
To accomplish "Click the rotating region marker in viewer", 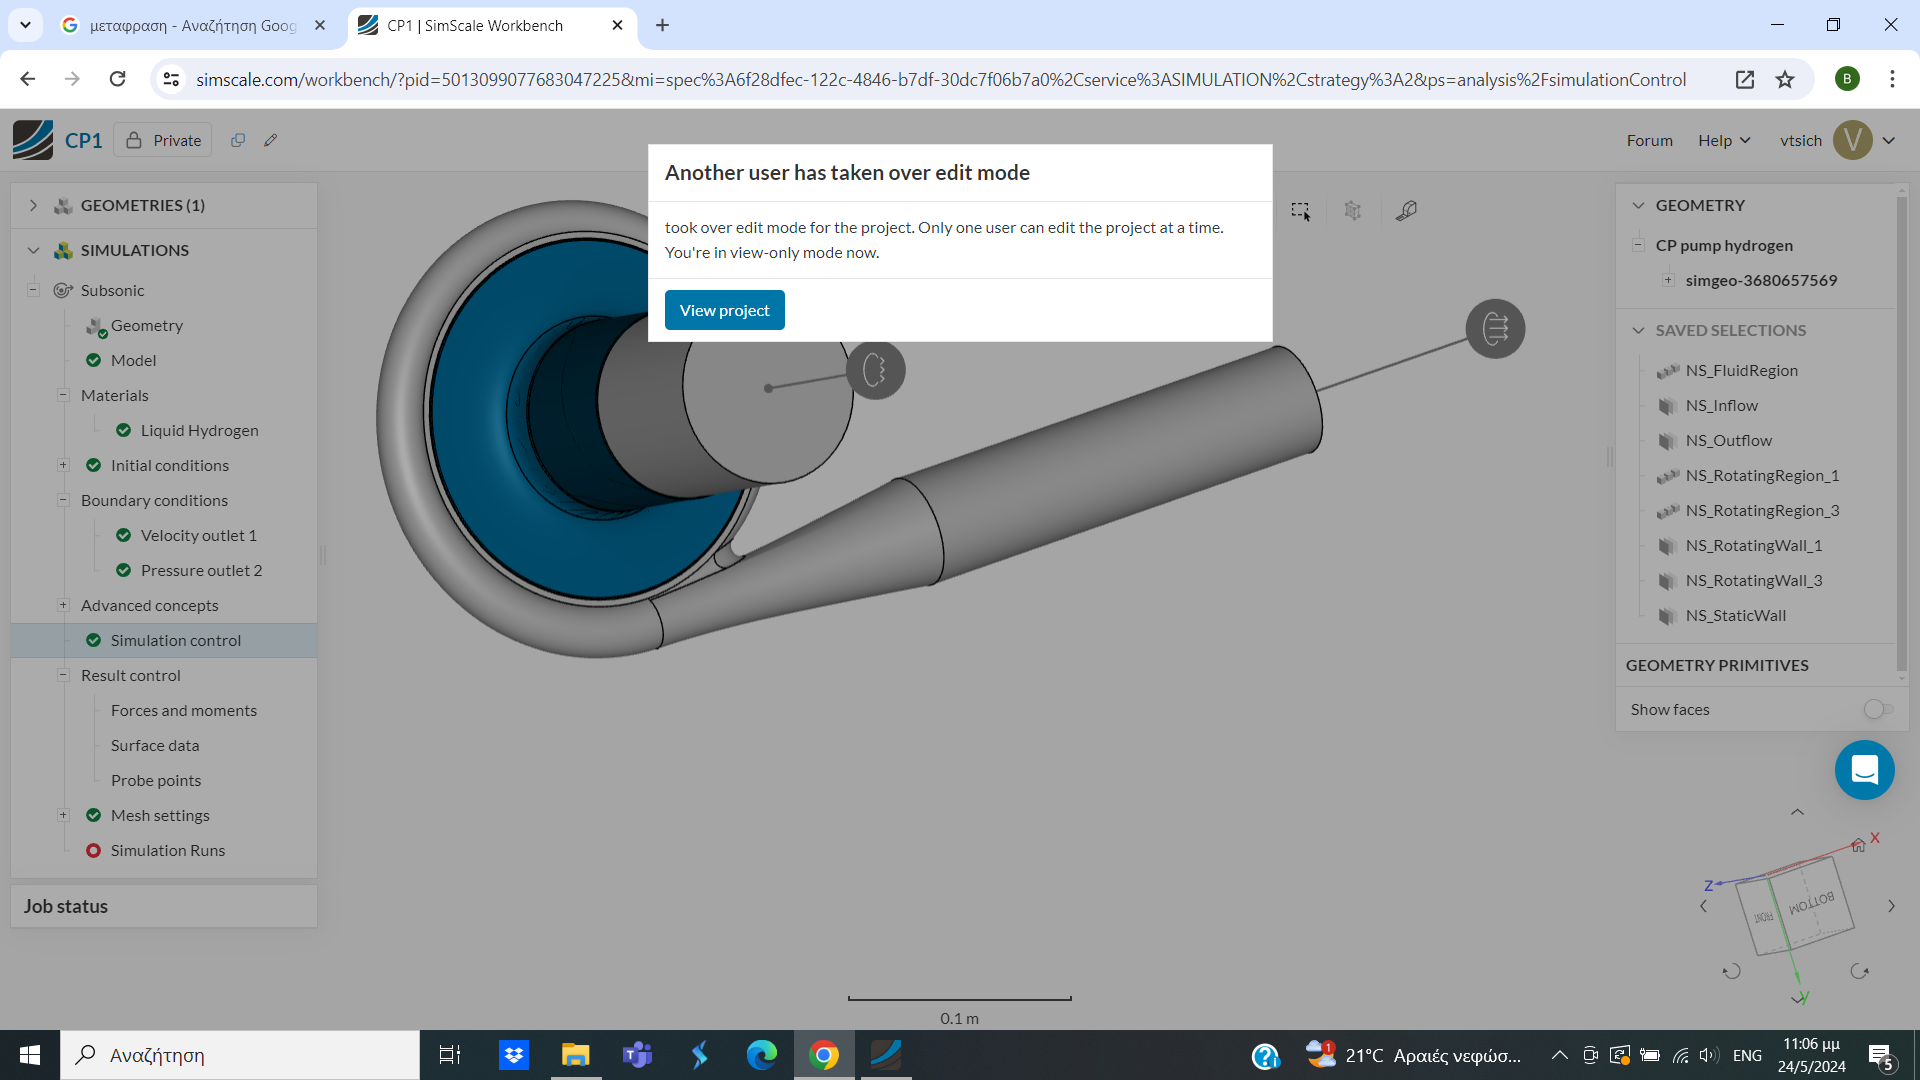I will (x=875, y=370).
